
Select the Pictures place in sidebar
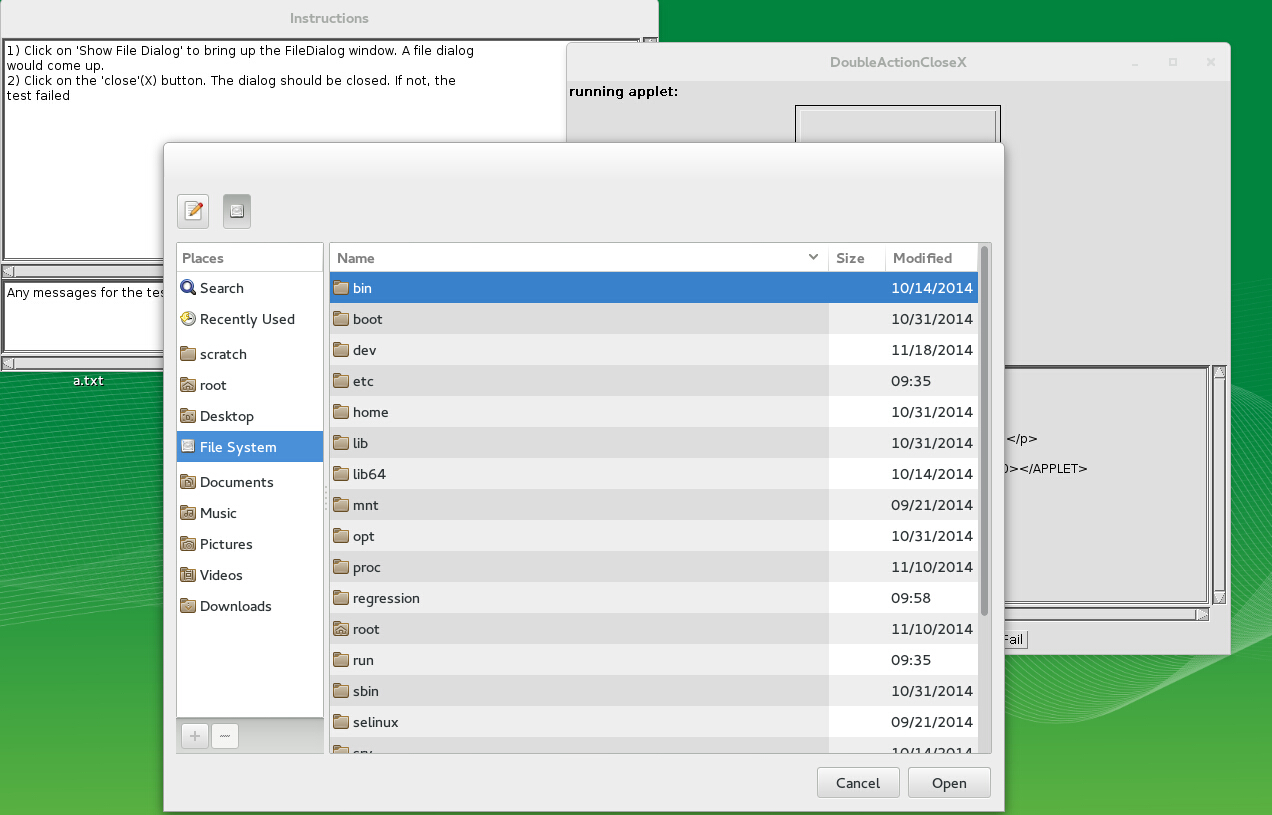click(x=226, y=544)
